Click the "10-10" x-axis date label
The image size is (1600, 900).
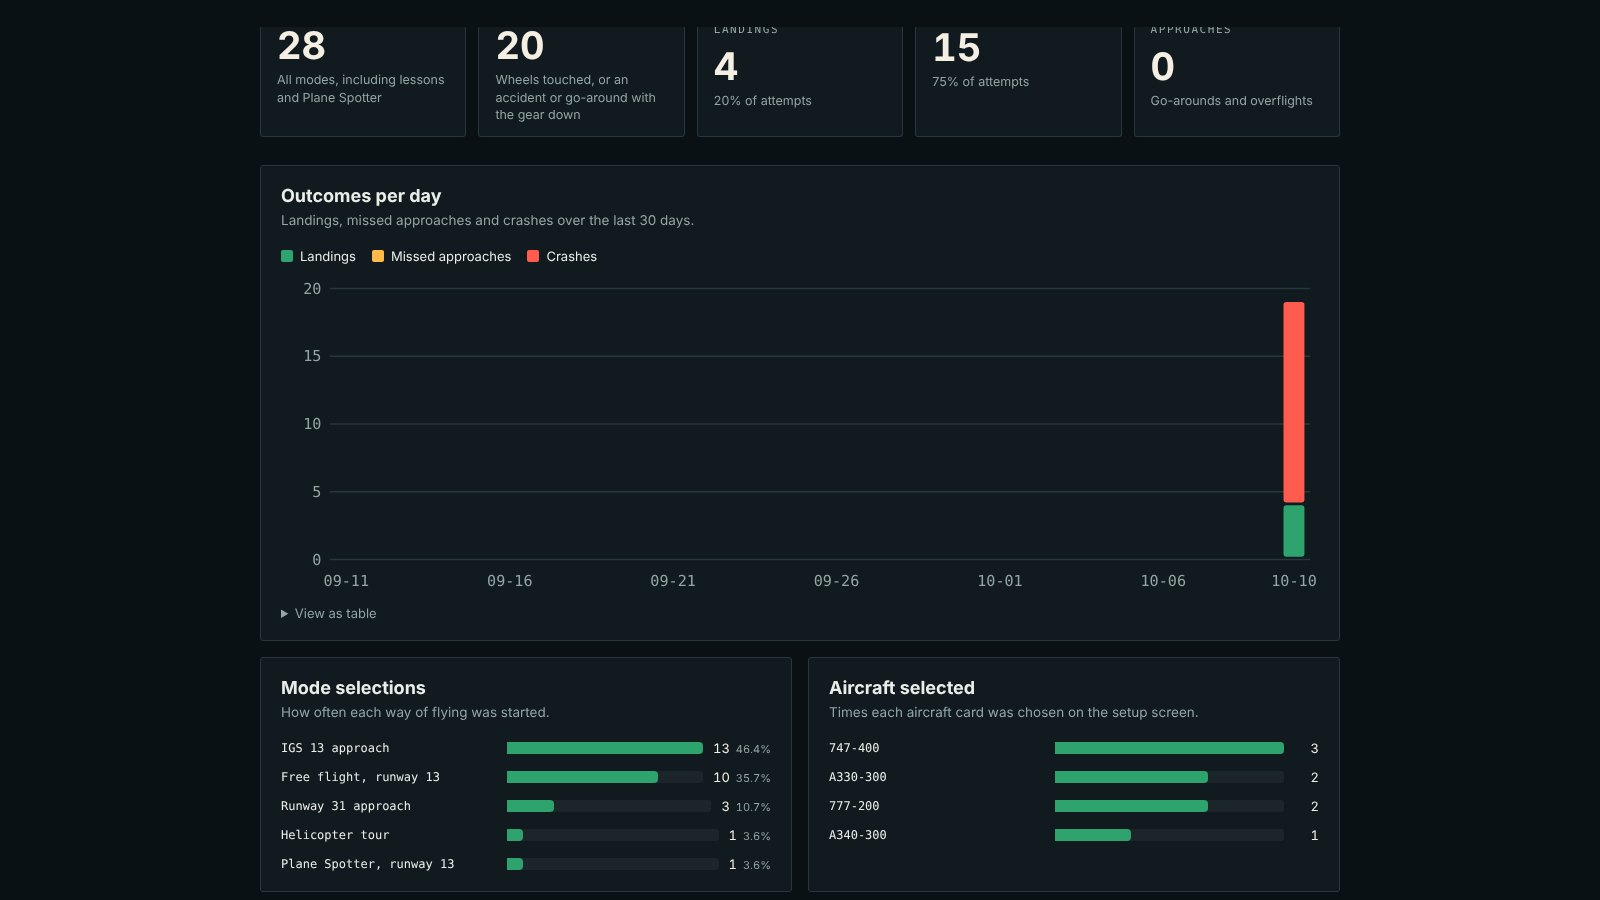click(x=1294, y=581)
